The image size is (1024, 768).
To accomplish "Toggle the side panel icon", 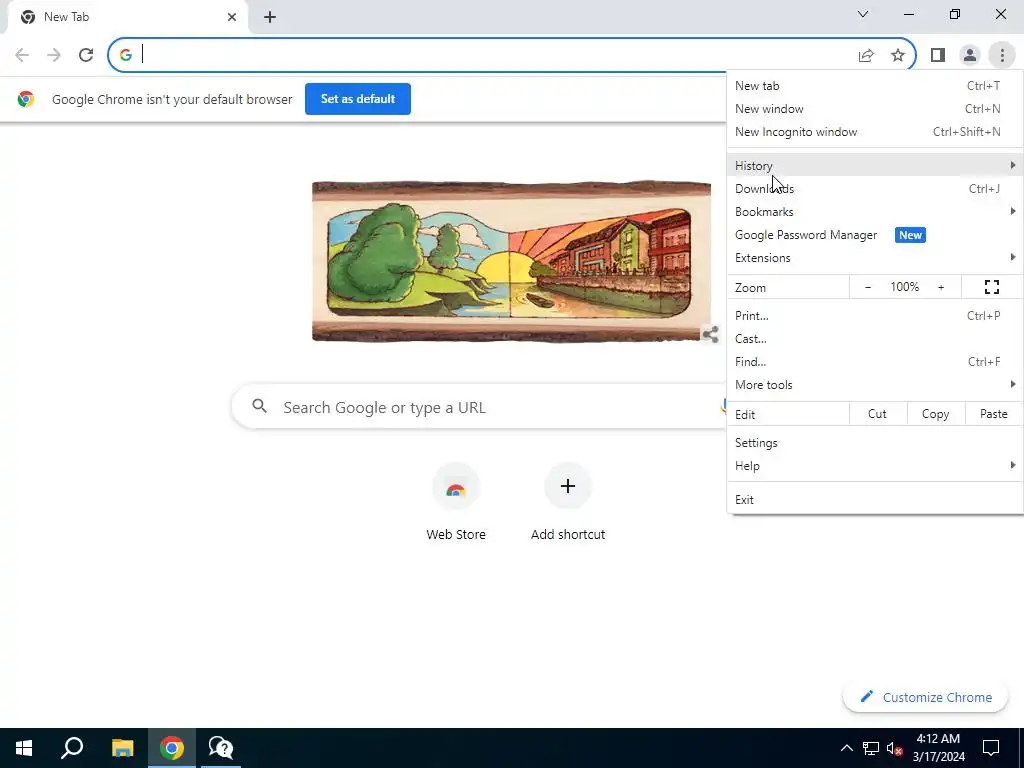I will click(x=938, y=55).
